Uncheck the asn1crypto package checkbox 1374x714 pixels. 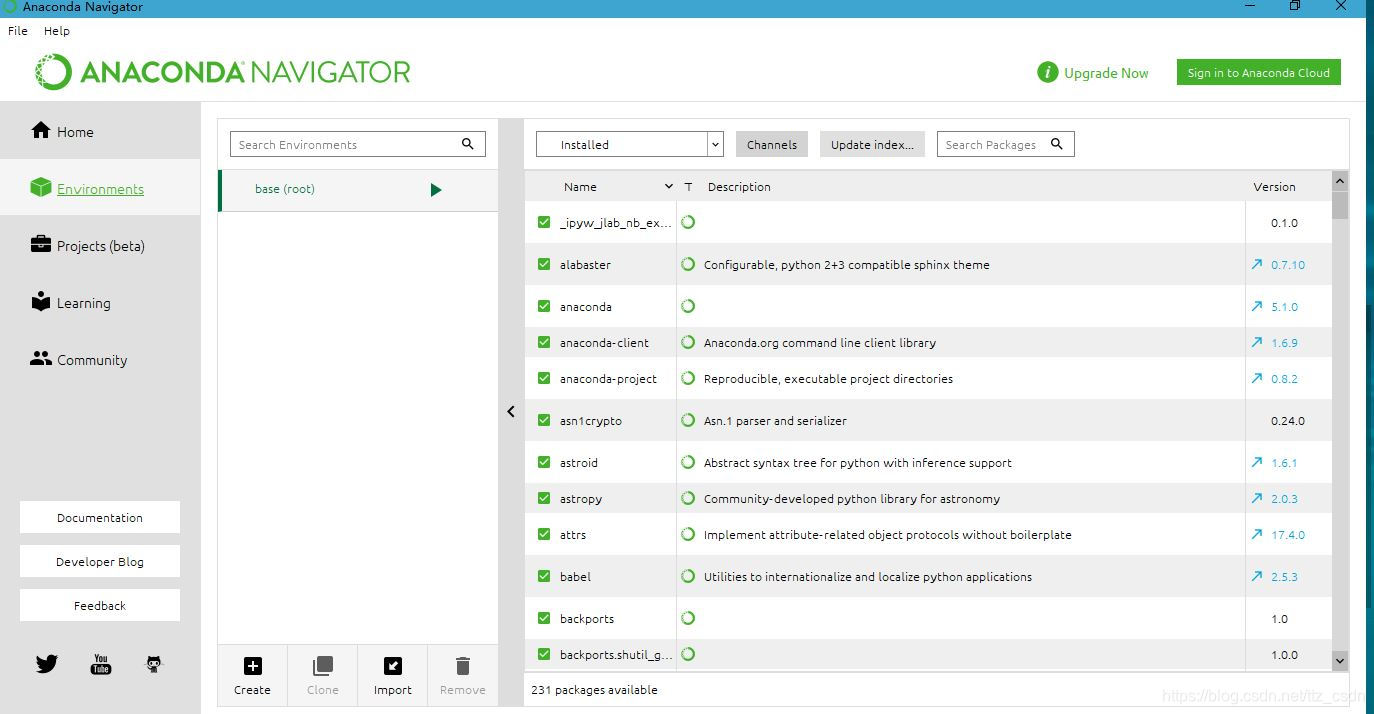(544, 420)
